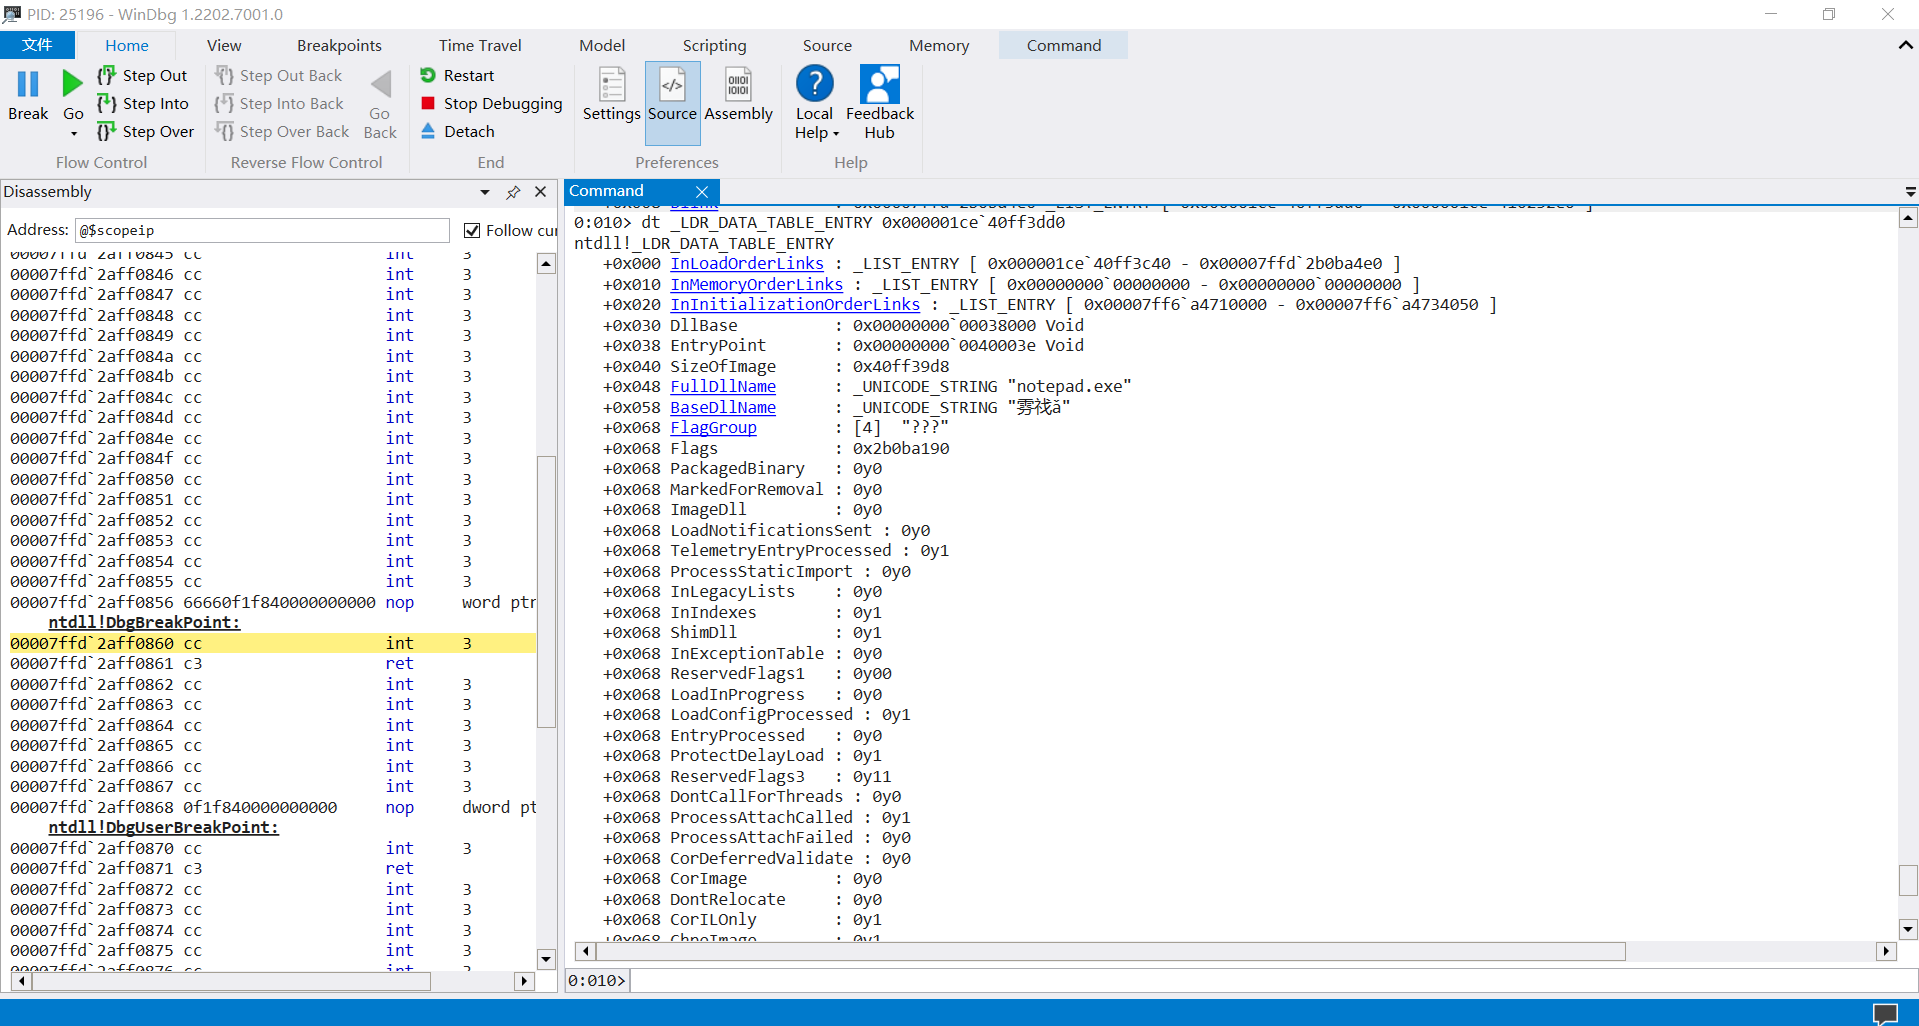Screen dimensions: 1919x1026
Task: Open Local Help dropdown arrow
Action: pyautogui.click(x=836, y=134)
